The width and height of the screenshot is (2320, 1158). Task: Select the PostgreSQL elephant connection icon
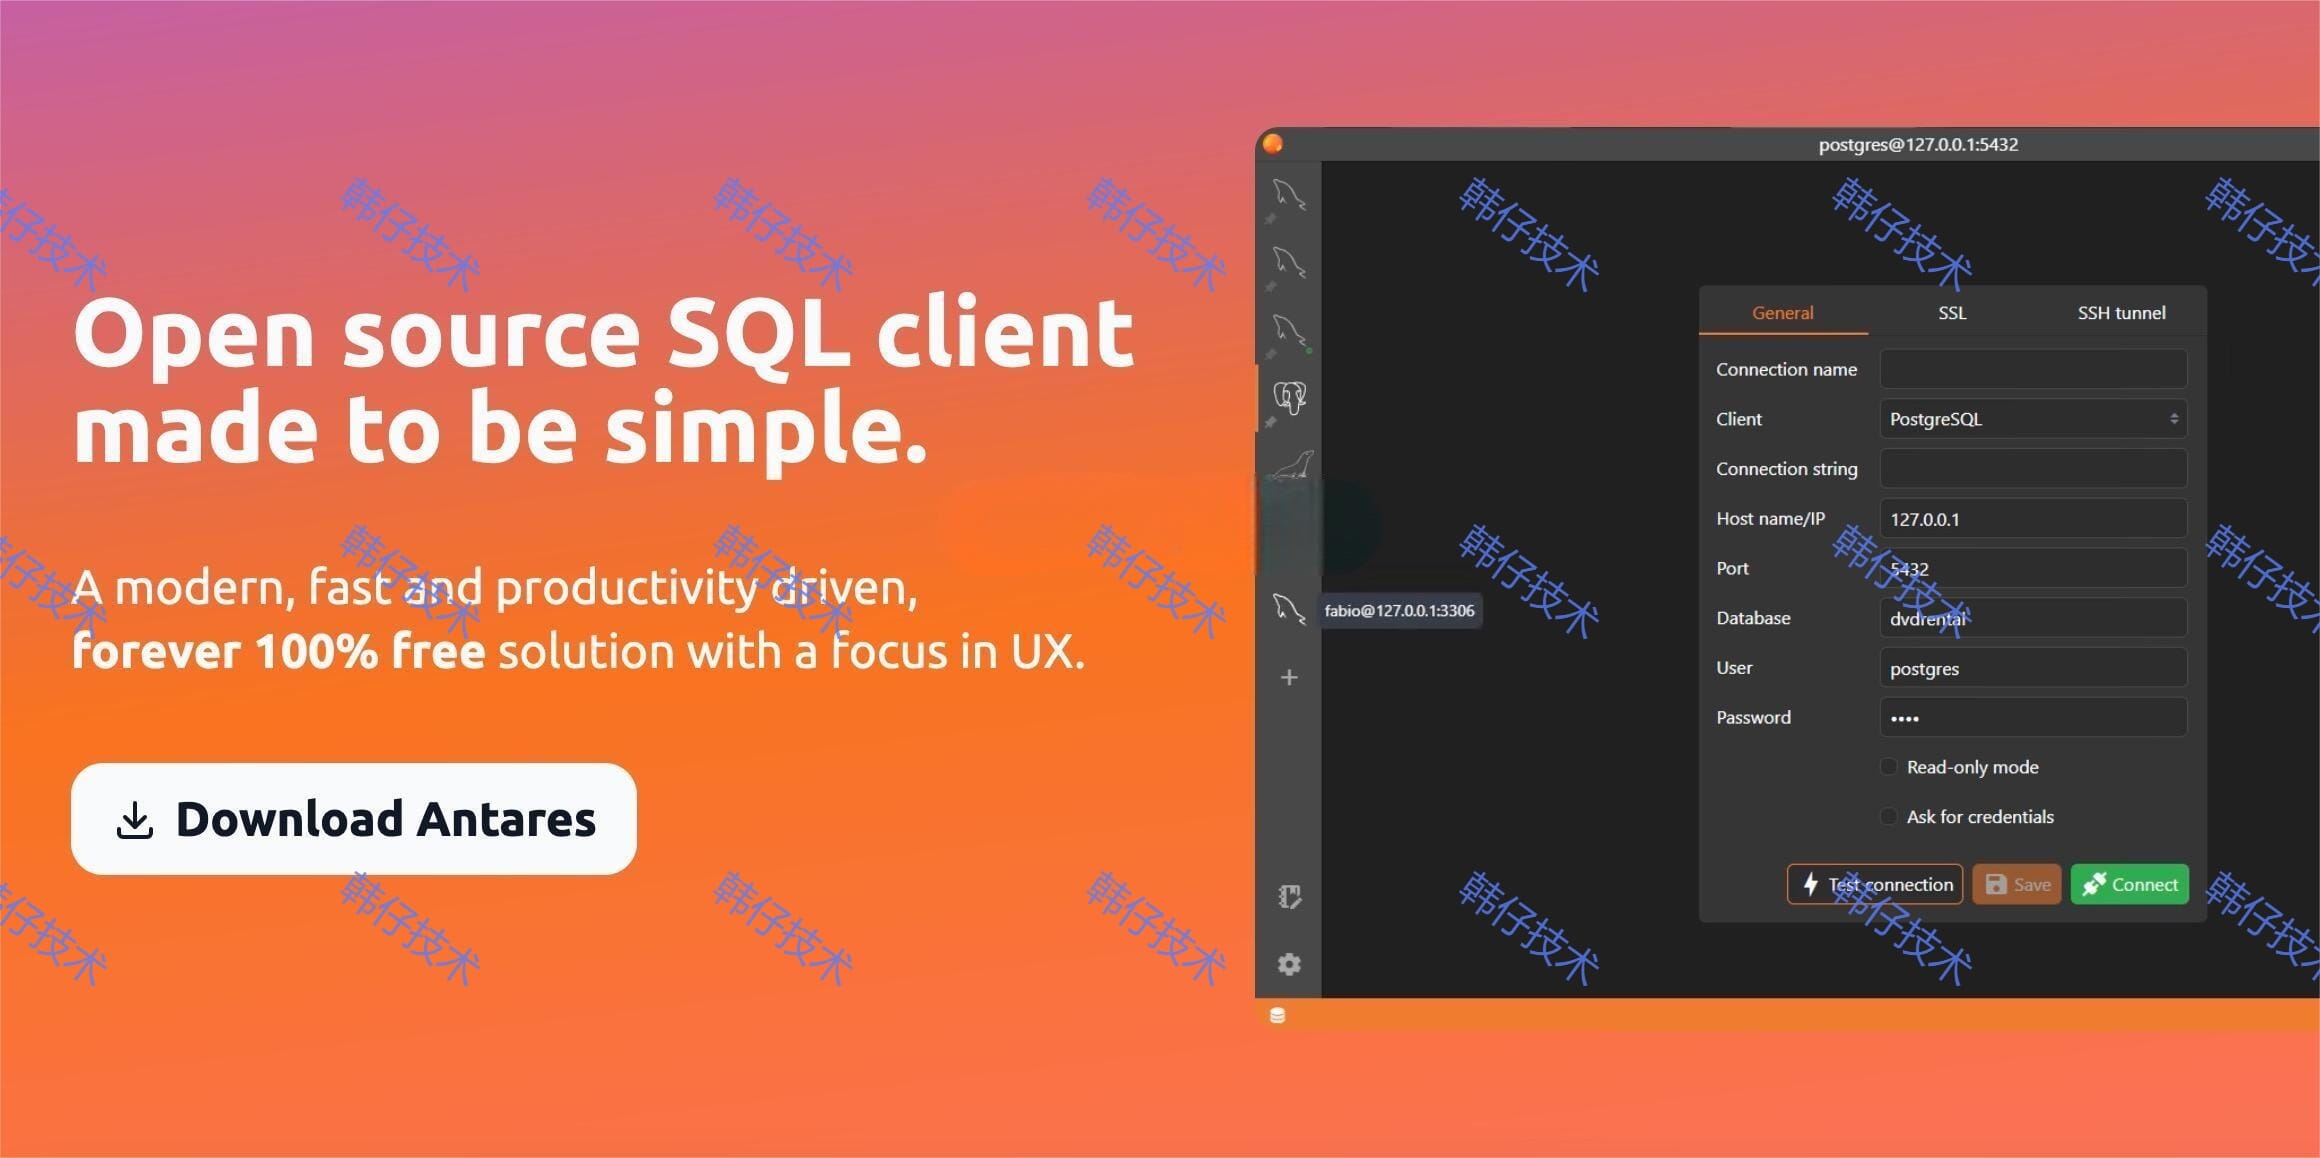[1289, 398]
